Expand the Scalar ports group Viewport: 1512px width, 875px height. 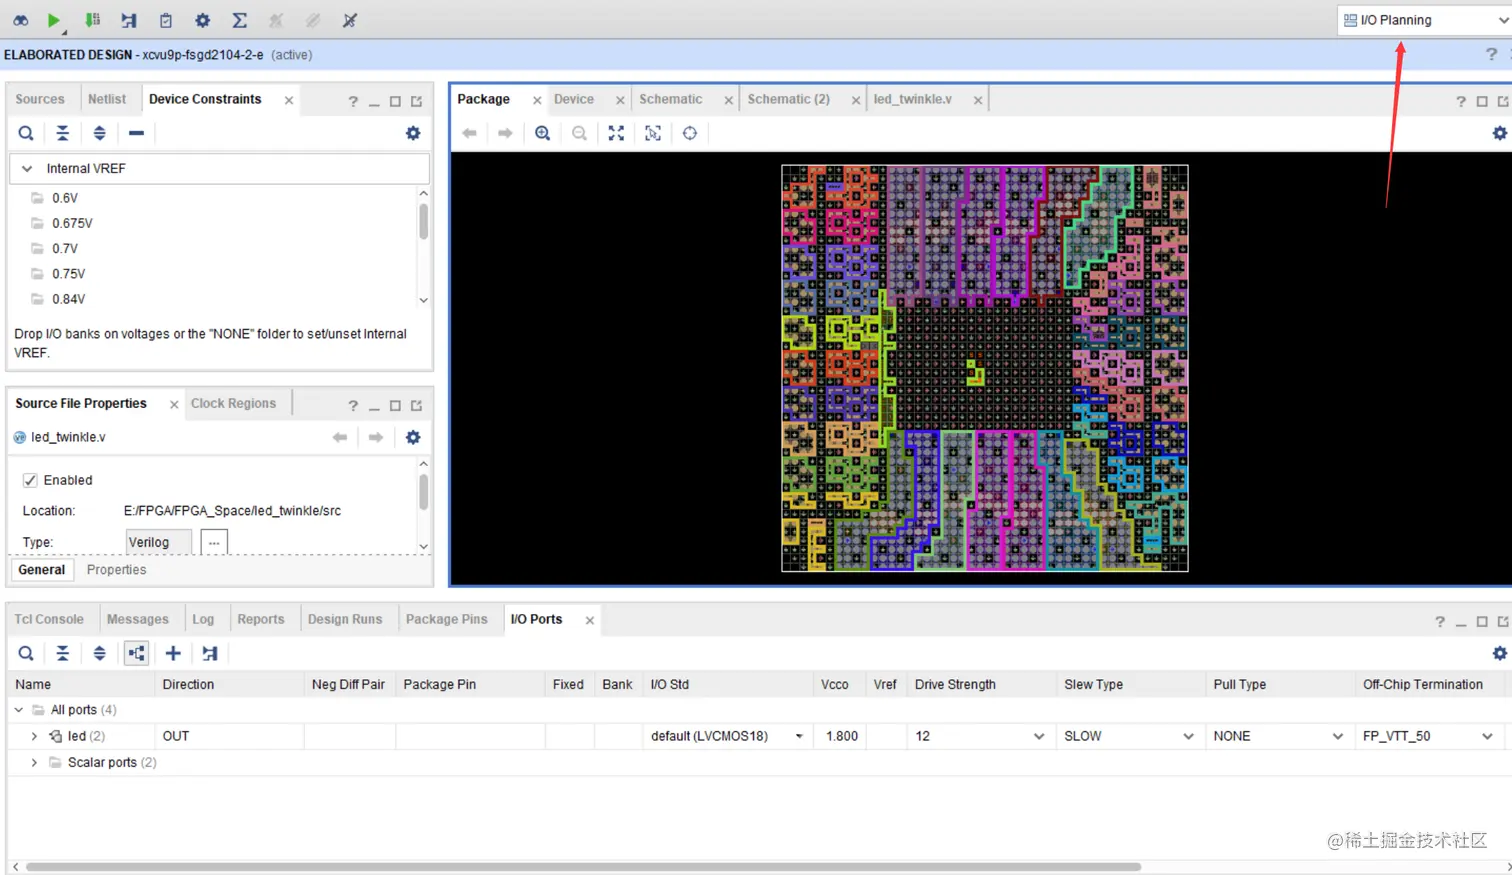pos(35,762)
